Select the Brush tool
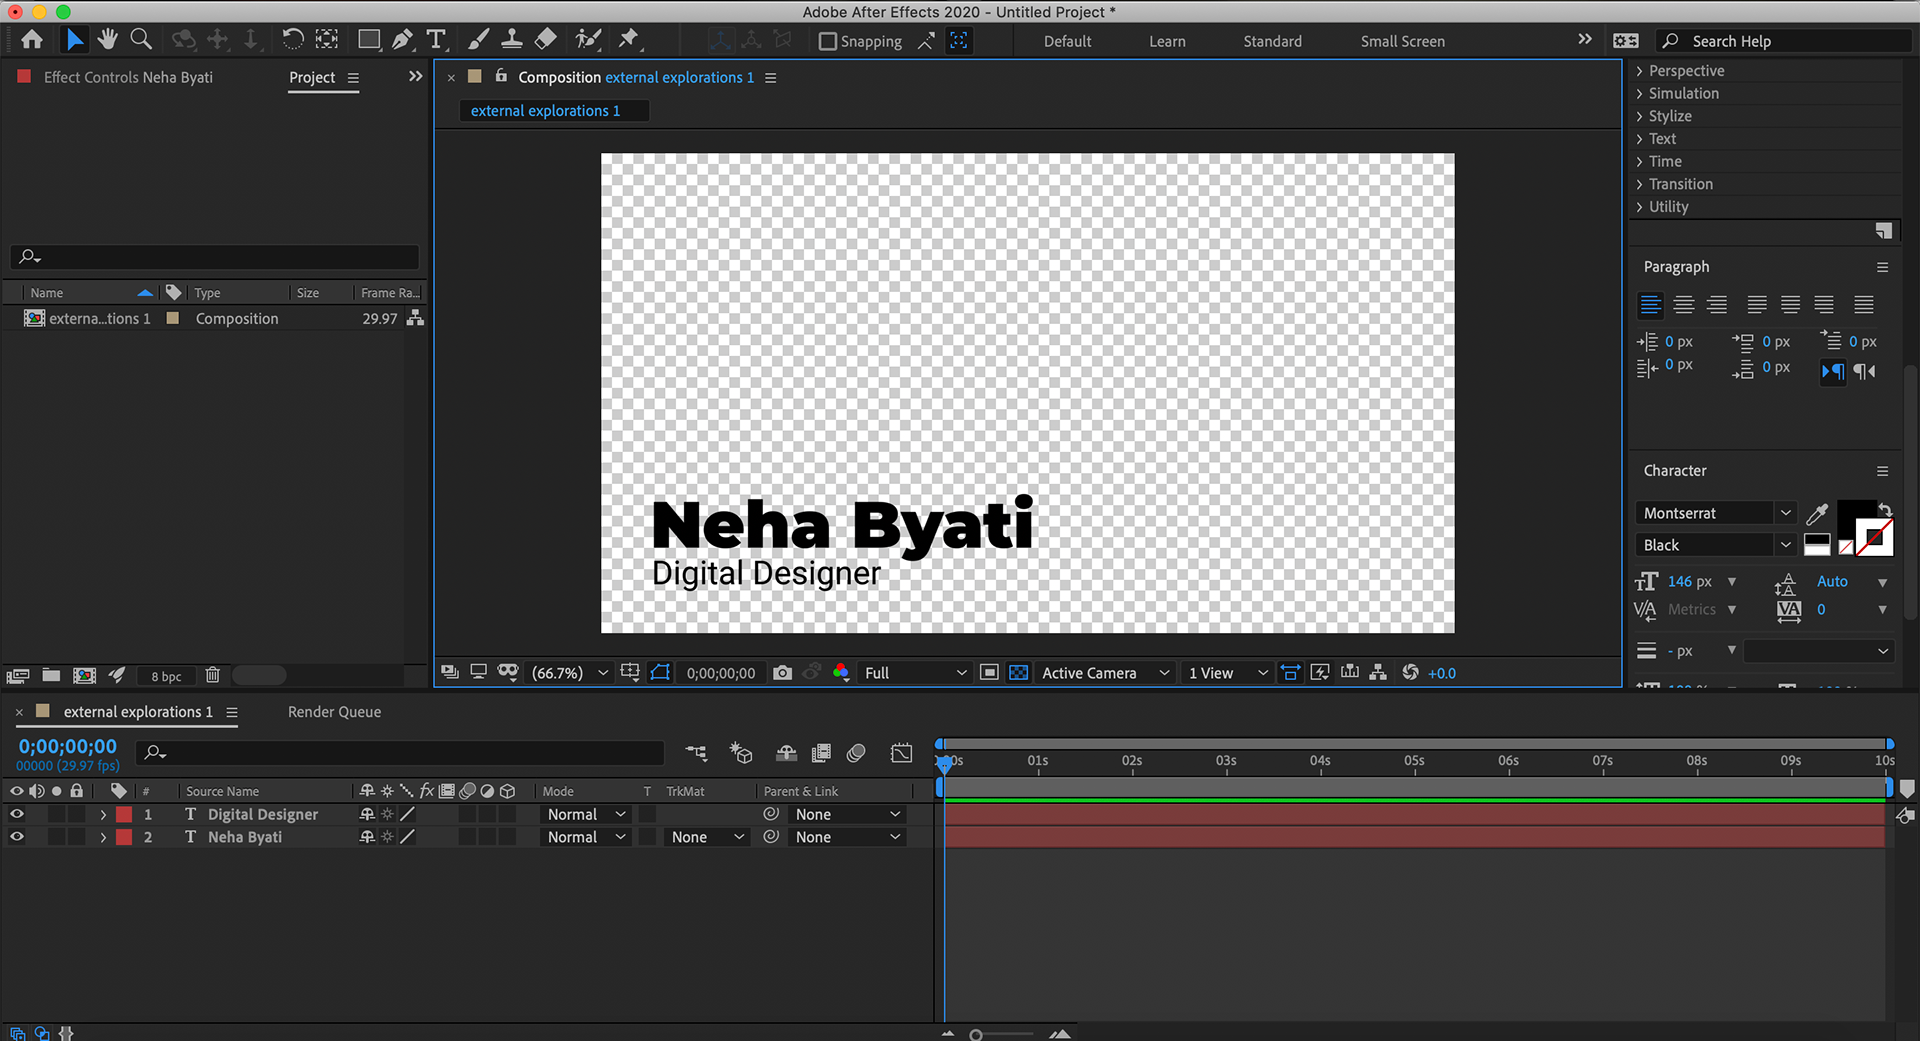1920x1041 pixels. coord(479,40)
